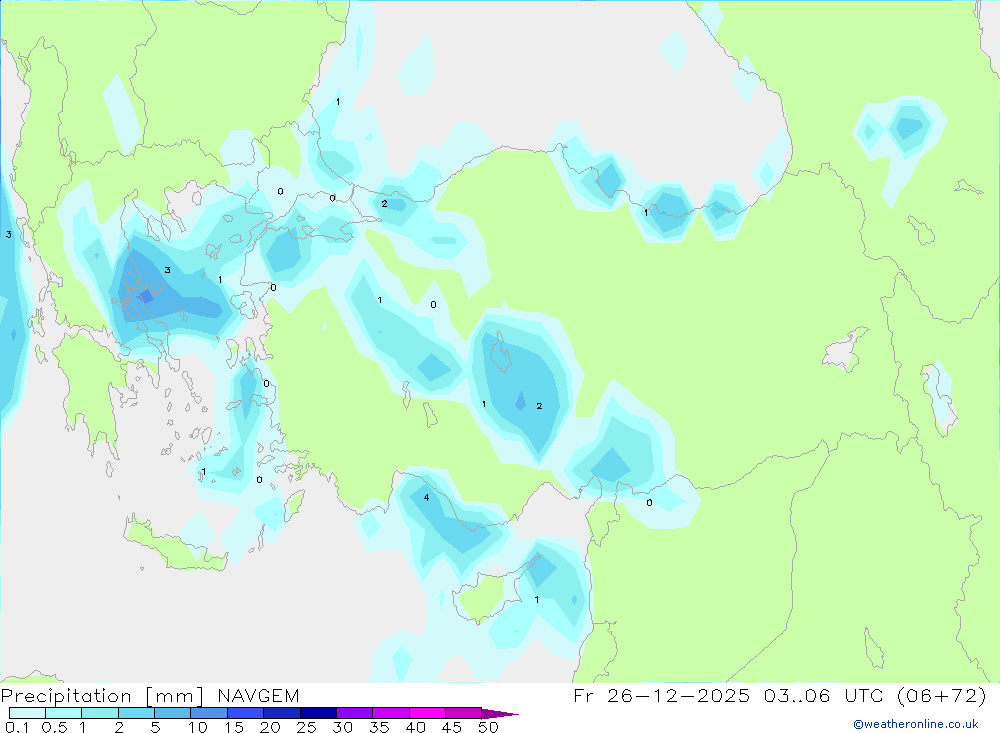This screenshot has height=733, width=1000.
Task: Select the legend swatch between 30 and 35
Action: [x=355, y=713]
